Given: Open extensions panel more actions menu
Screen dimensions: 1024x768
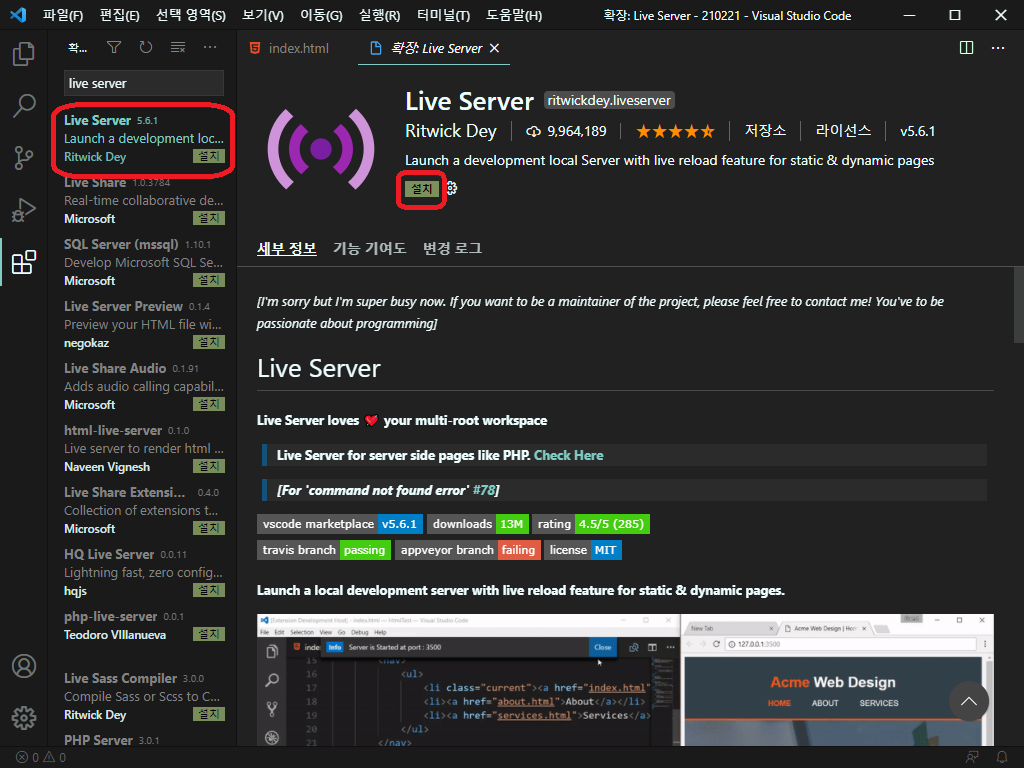Looking at the screenshot, I should click(x=210, y=48).
